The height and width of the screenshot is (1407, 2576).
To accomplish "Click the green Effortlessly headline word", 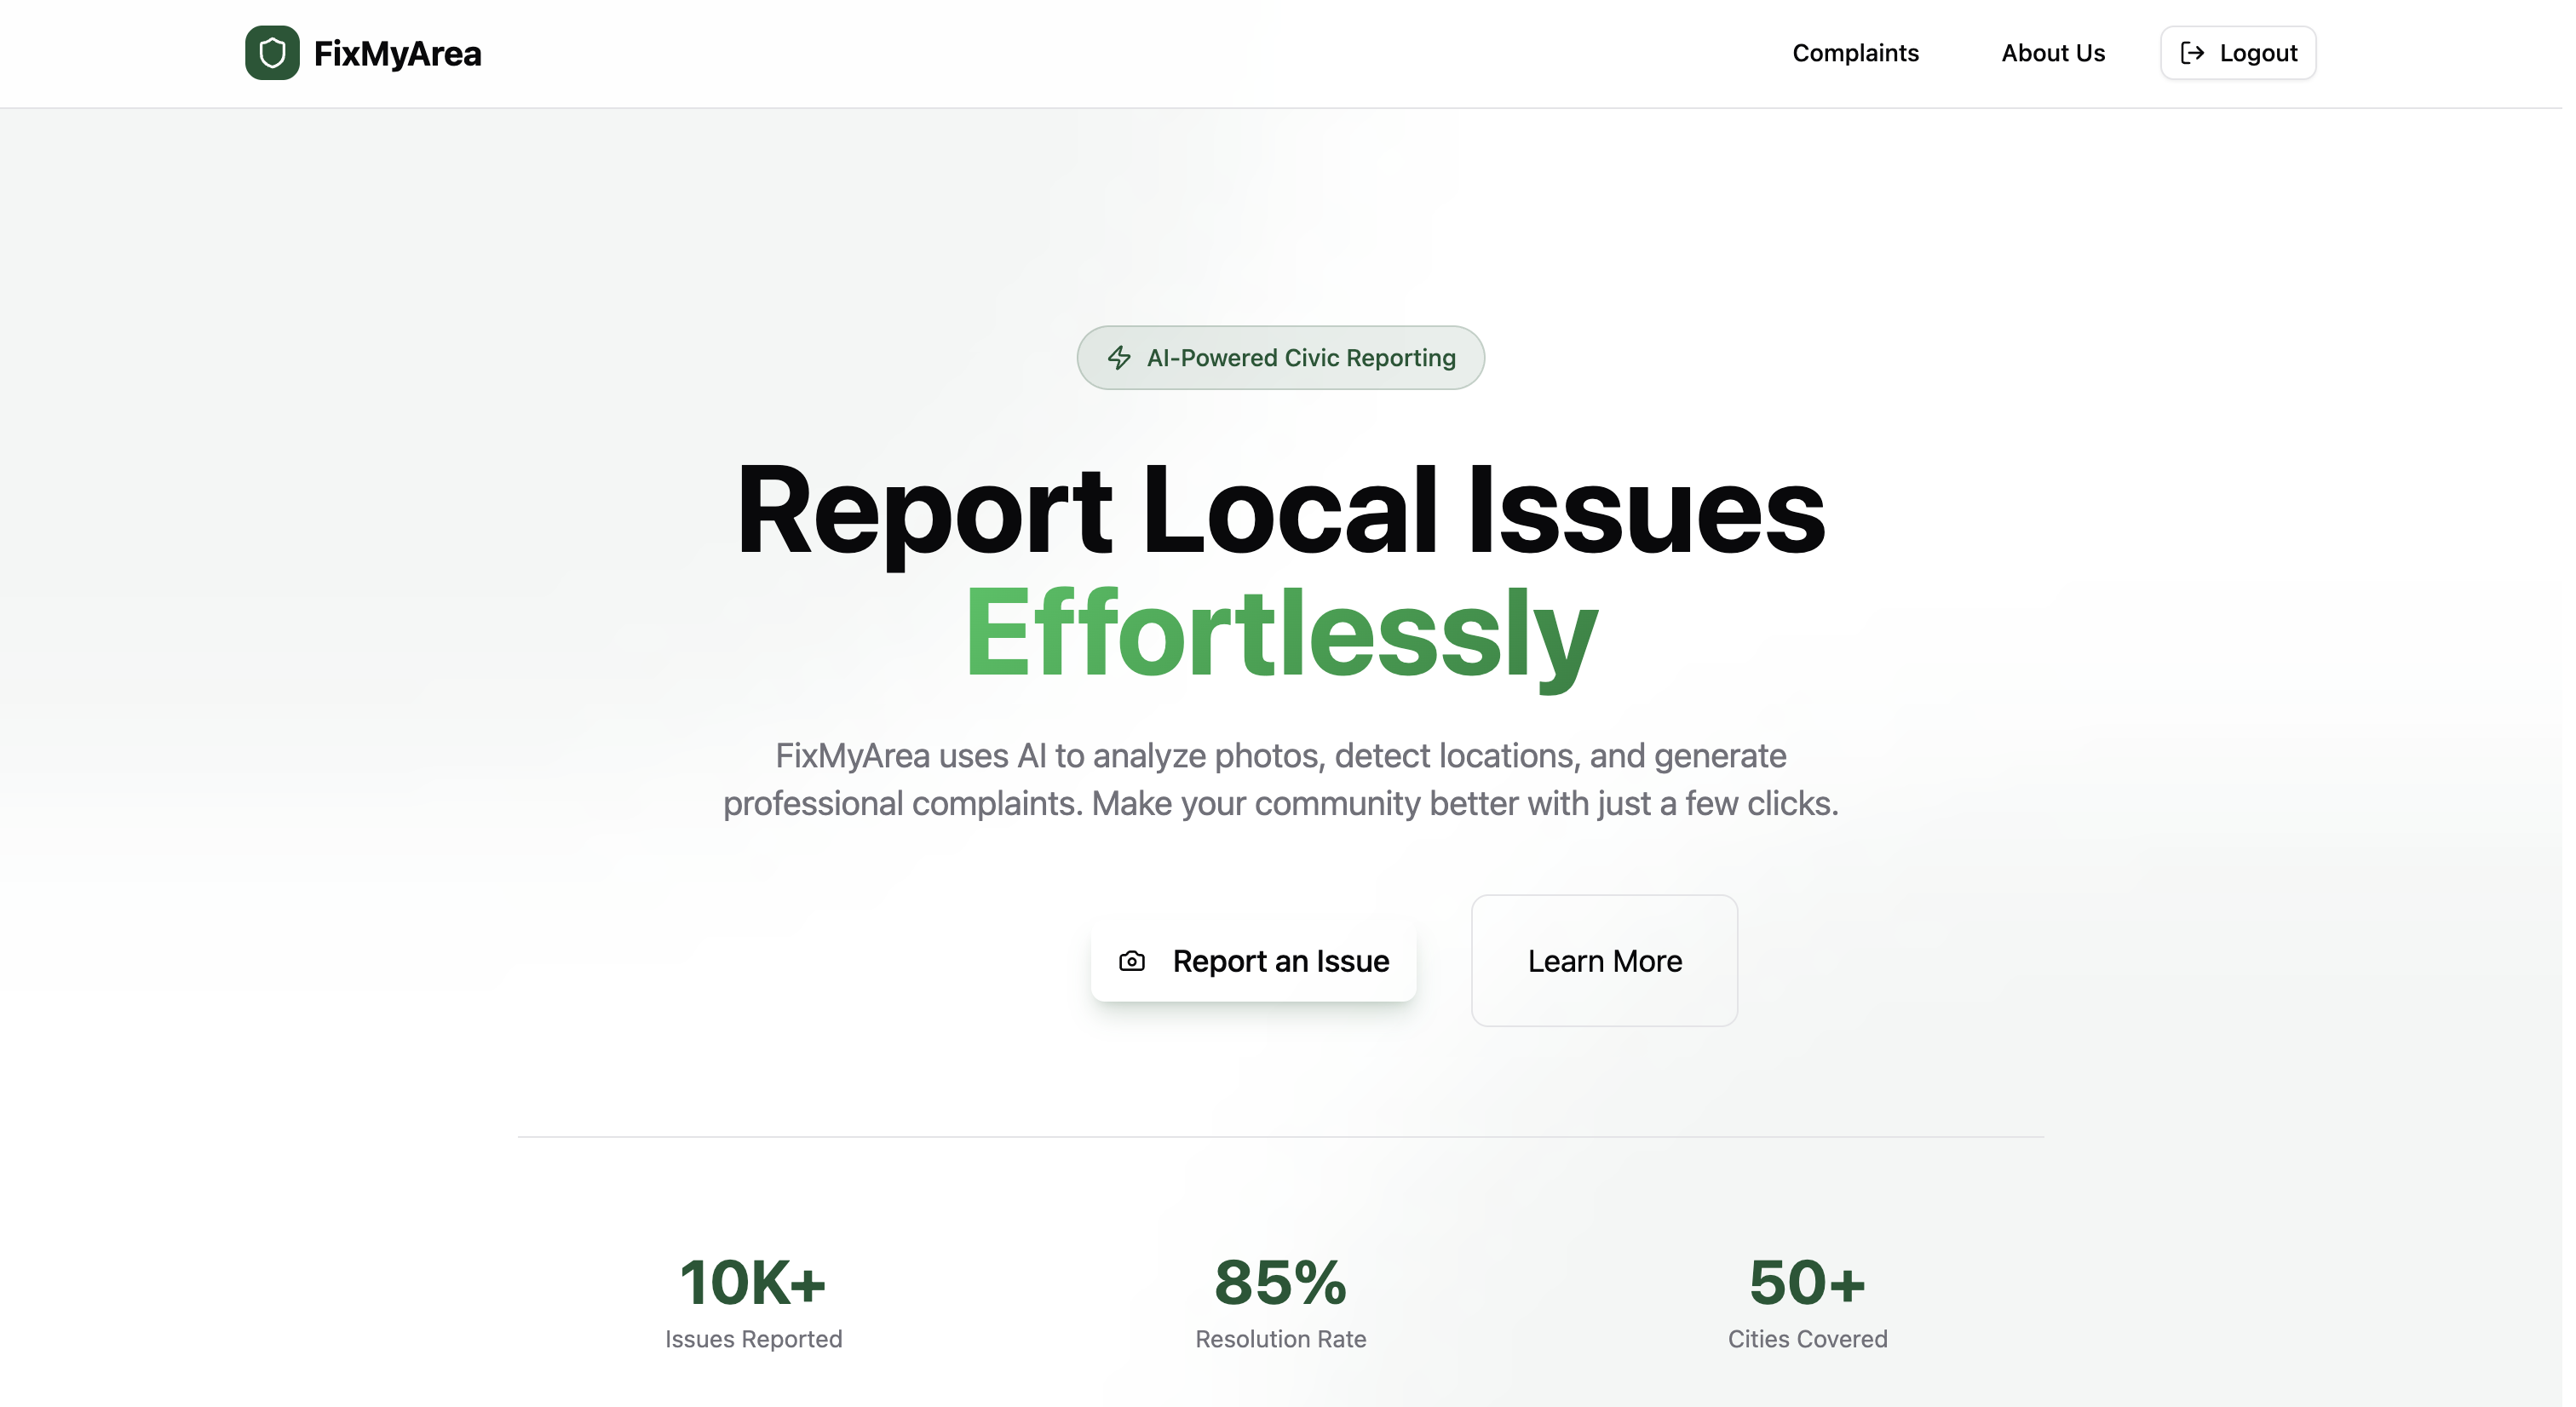I will pos(1280,634).
